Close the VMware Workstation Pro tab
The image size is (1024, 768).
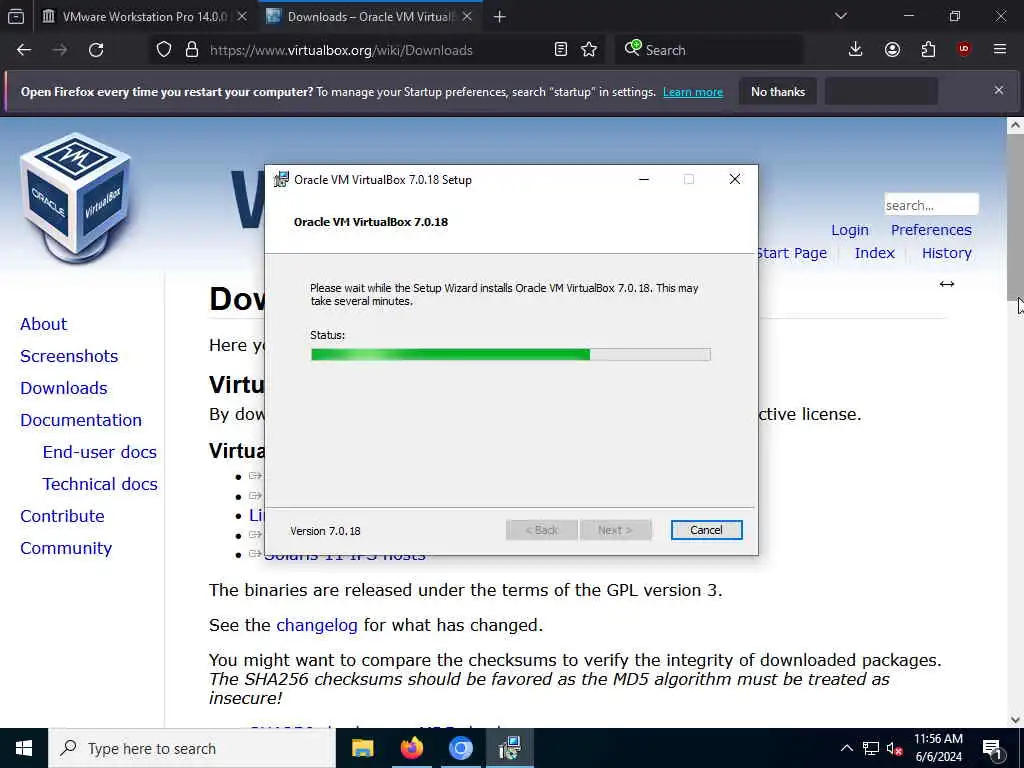pos(242,16)
